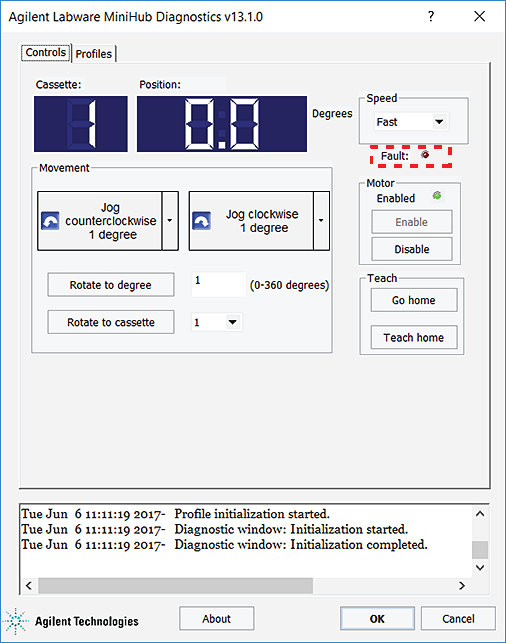Click the red Fault indicator light

coord(425,155)
